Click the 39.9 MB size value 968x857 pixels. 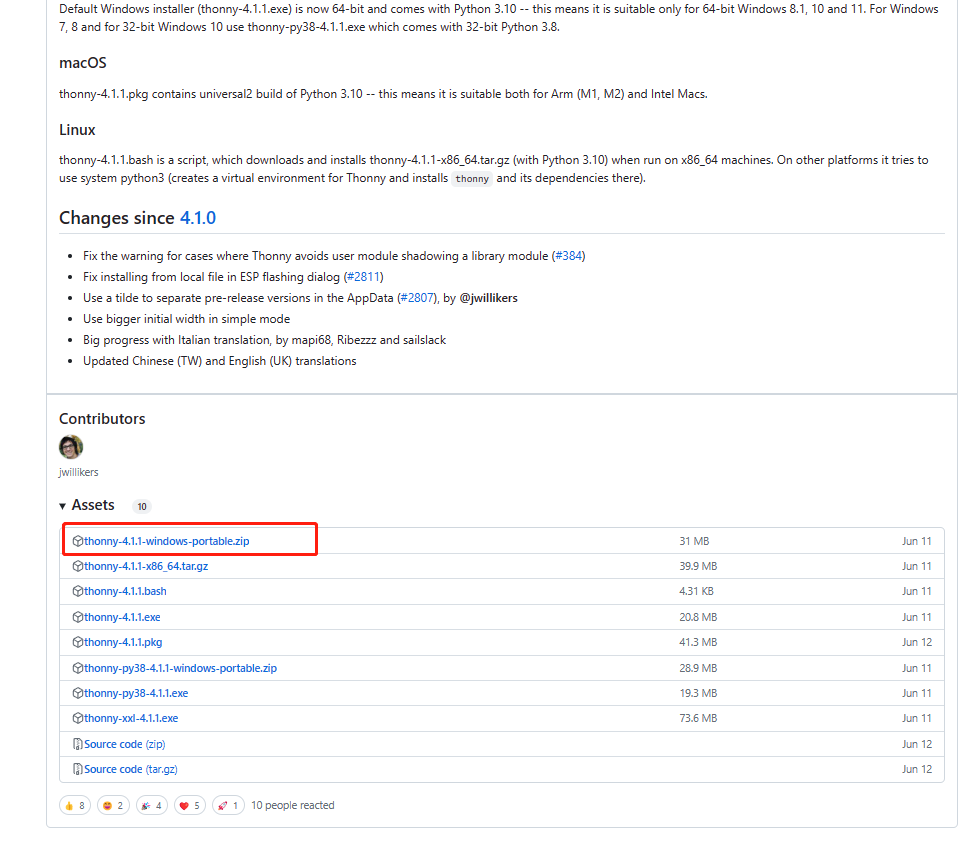[698, 566]
